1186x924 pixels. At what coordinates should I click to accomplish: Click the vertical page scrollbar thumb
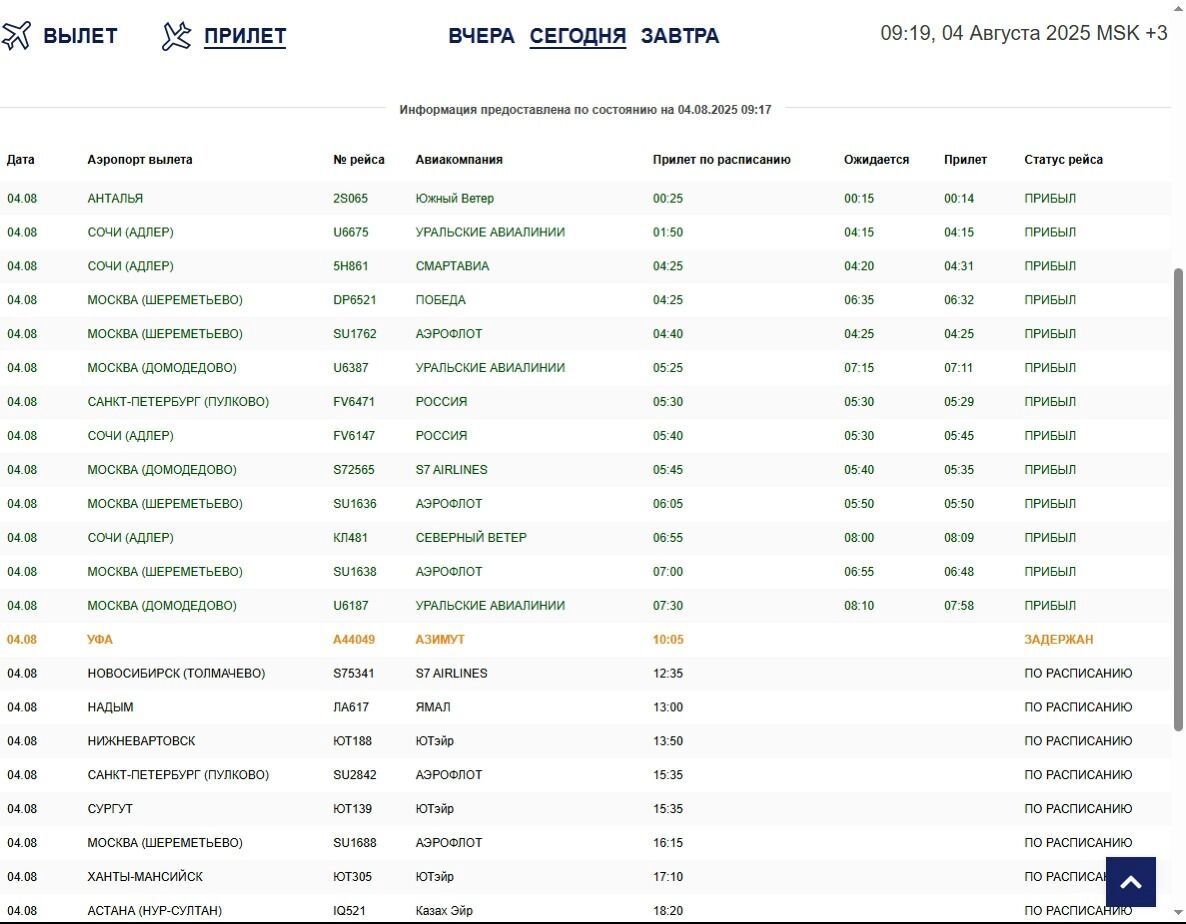(x=1178, y=500)
